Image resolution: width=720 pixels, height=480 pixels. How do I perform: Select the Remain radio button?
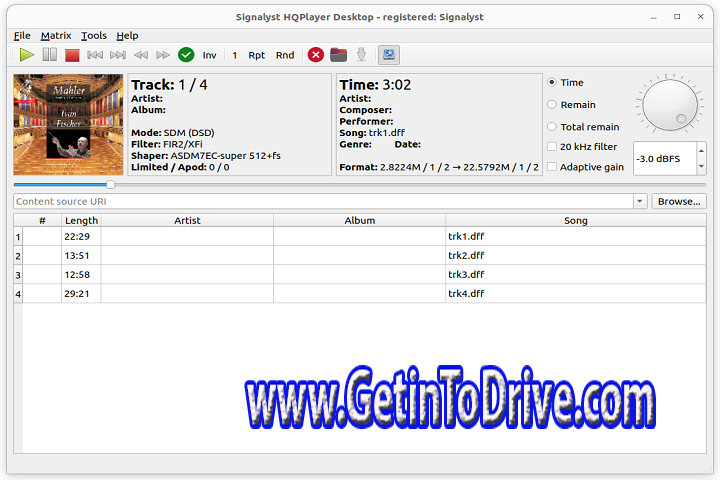tap(571, 105)
